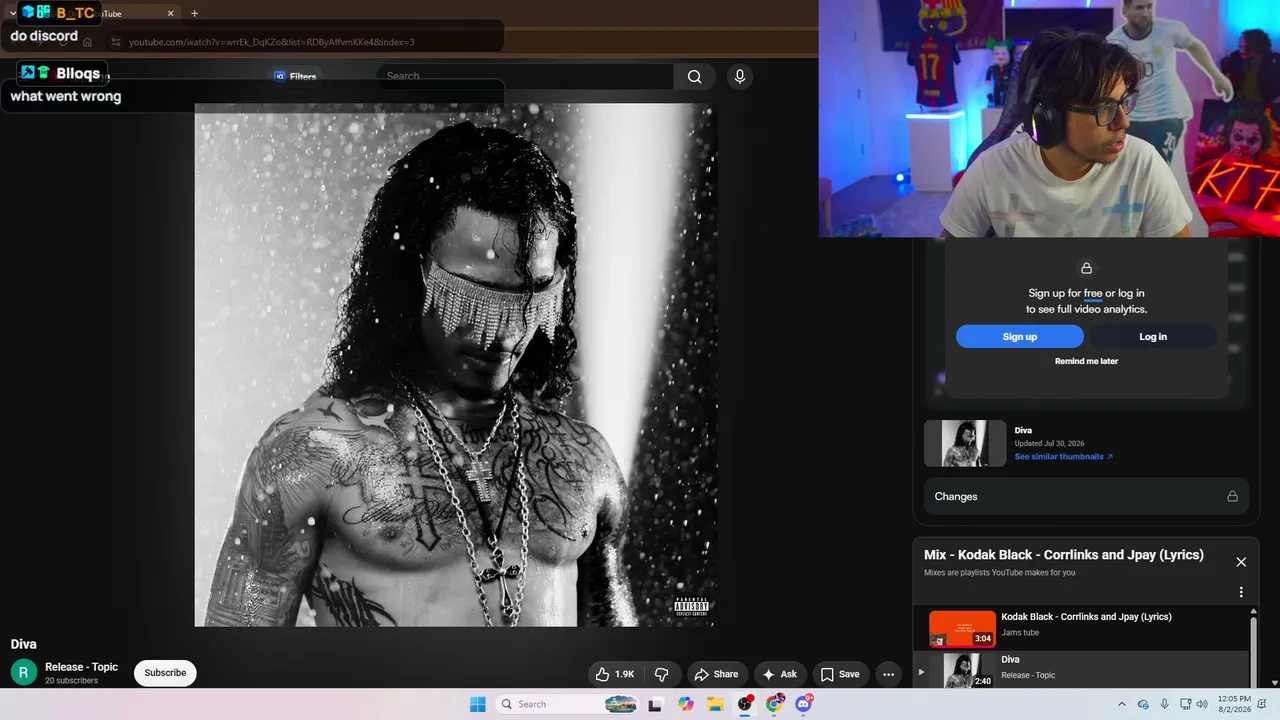
Task: Play Kodak Black - Corrlinks and Jpay from the mix
Action: click(1082, 628)
